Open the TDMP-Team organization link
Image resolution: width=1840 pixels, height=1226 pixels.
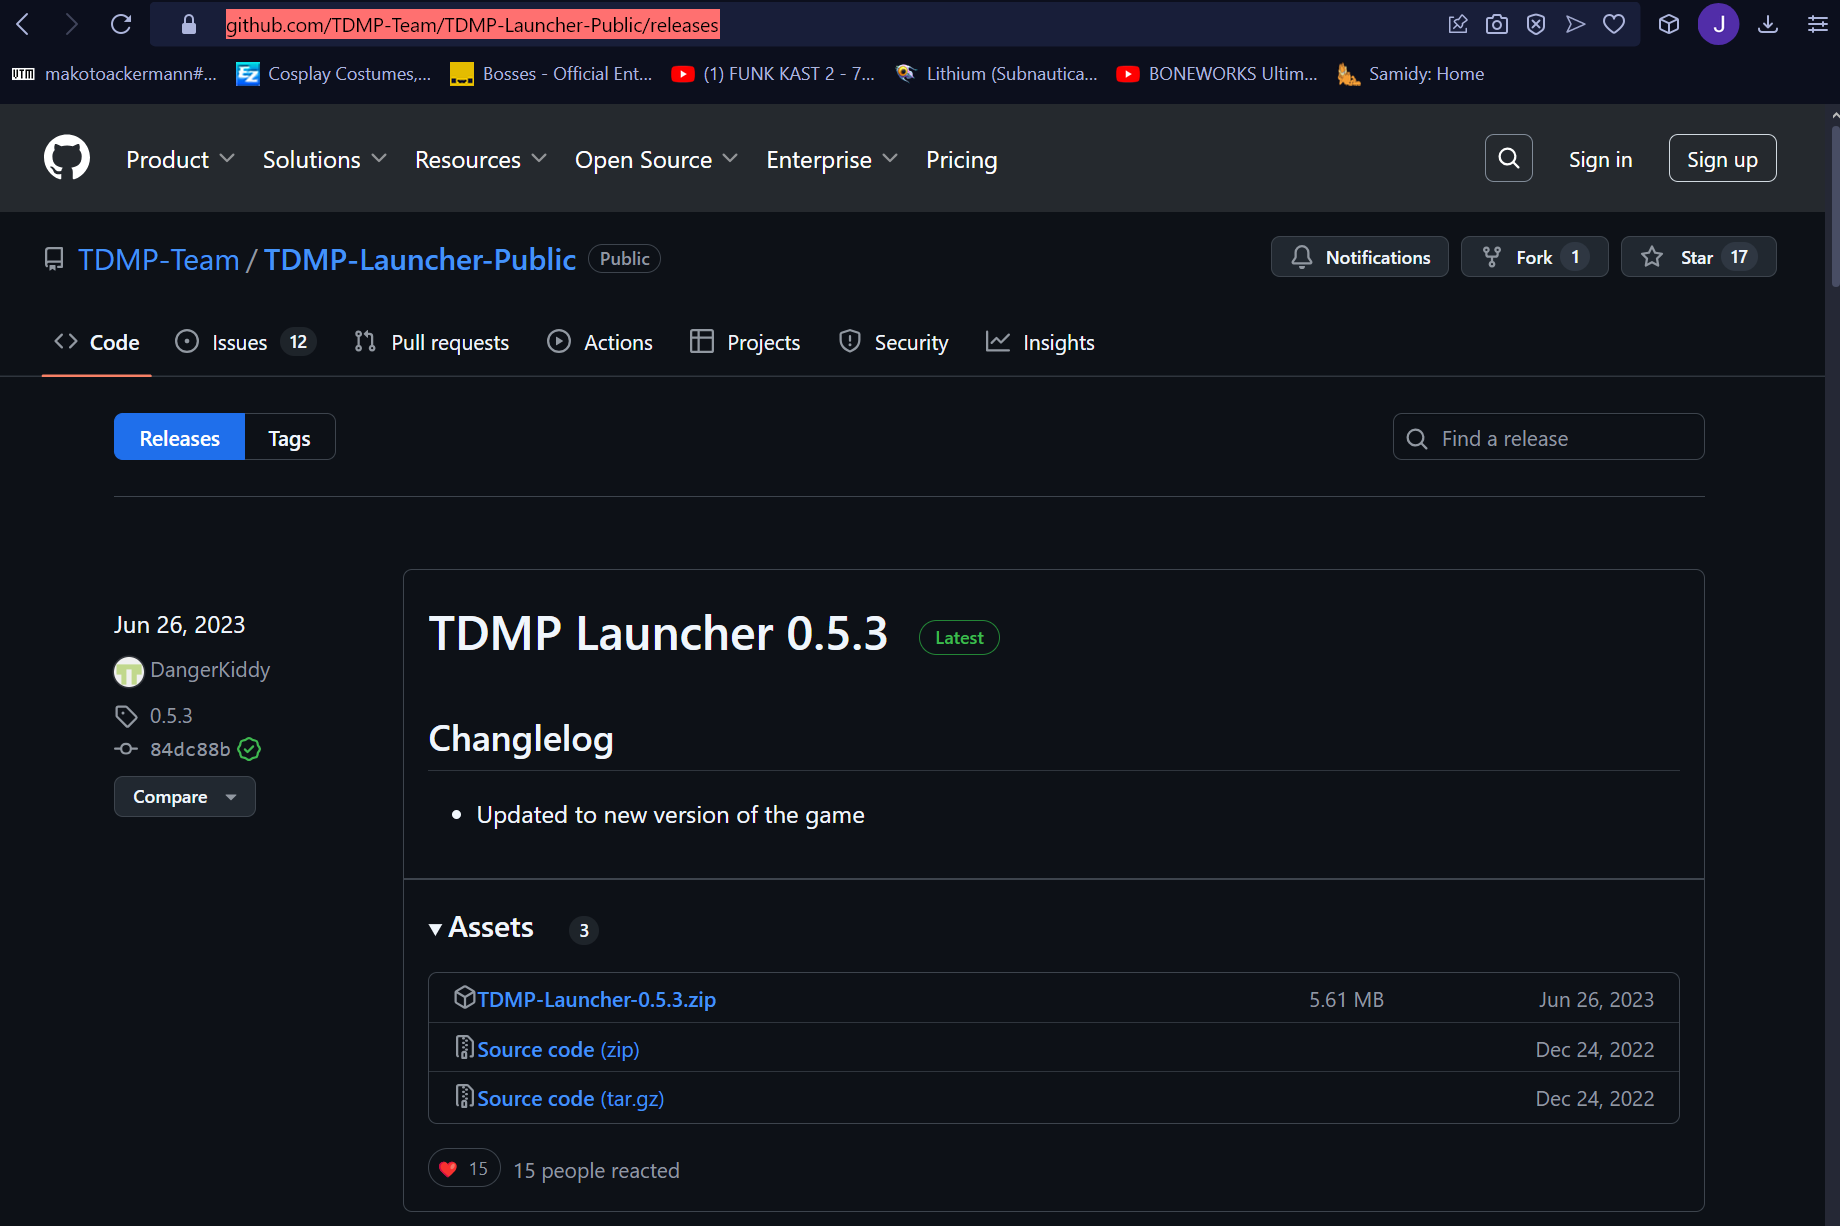click(x=159, y=260)
